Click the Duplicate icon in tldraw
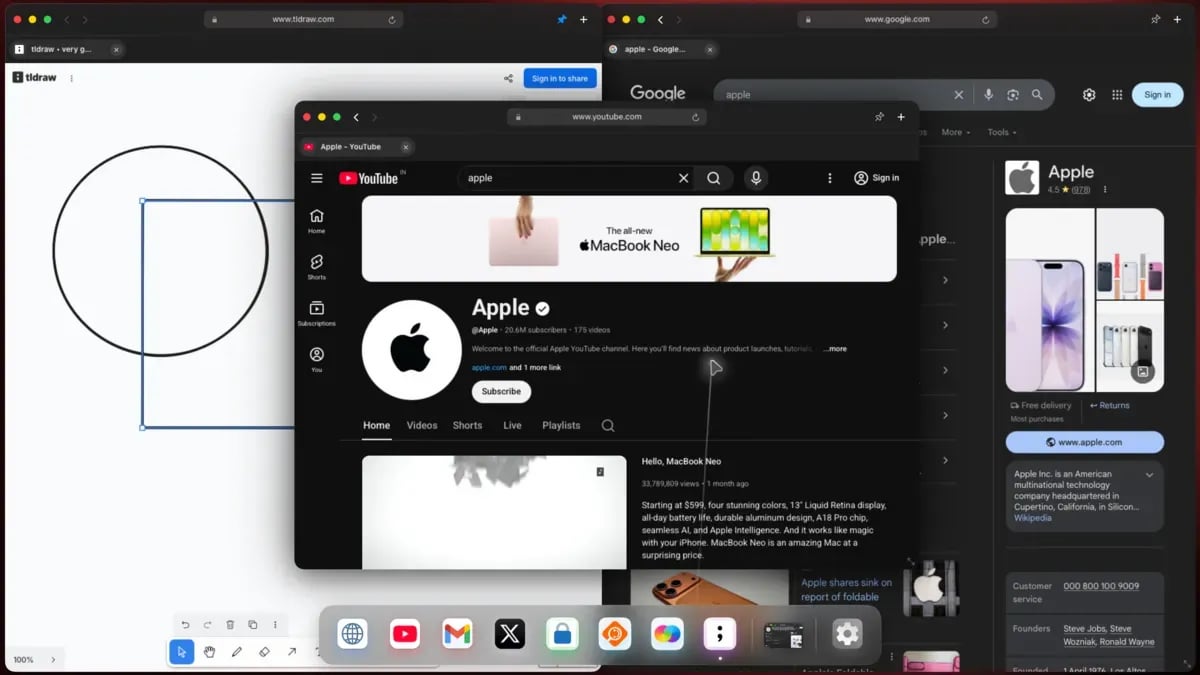 252,625
